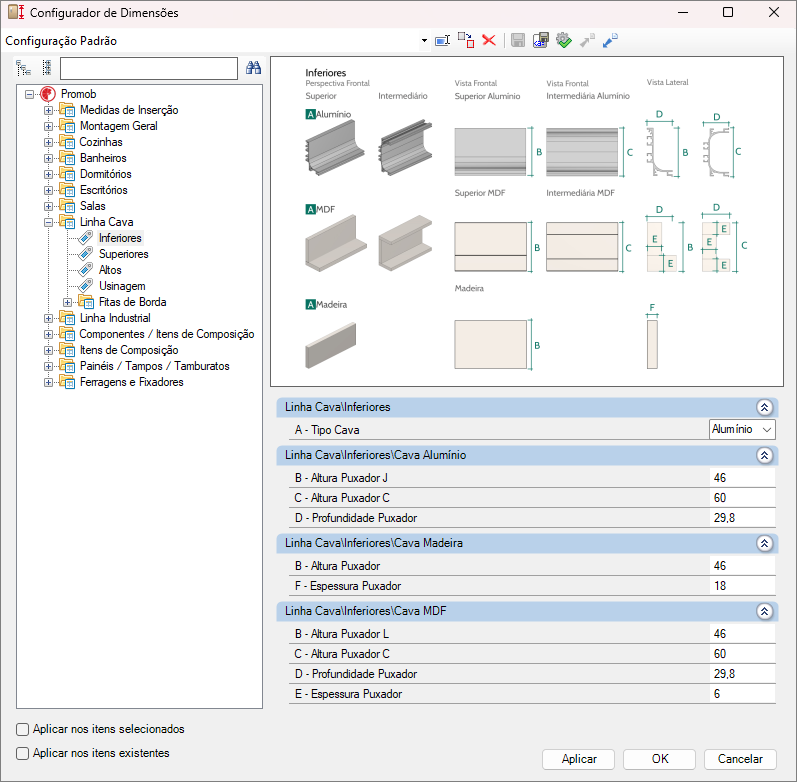
Task: Collapse the 'Cava Alumínio' section chevron
Action: point(764,455)
